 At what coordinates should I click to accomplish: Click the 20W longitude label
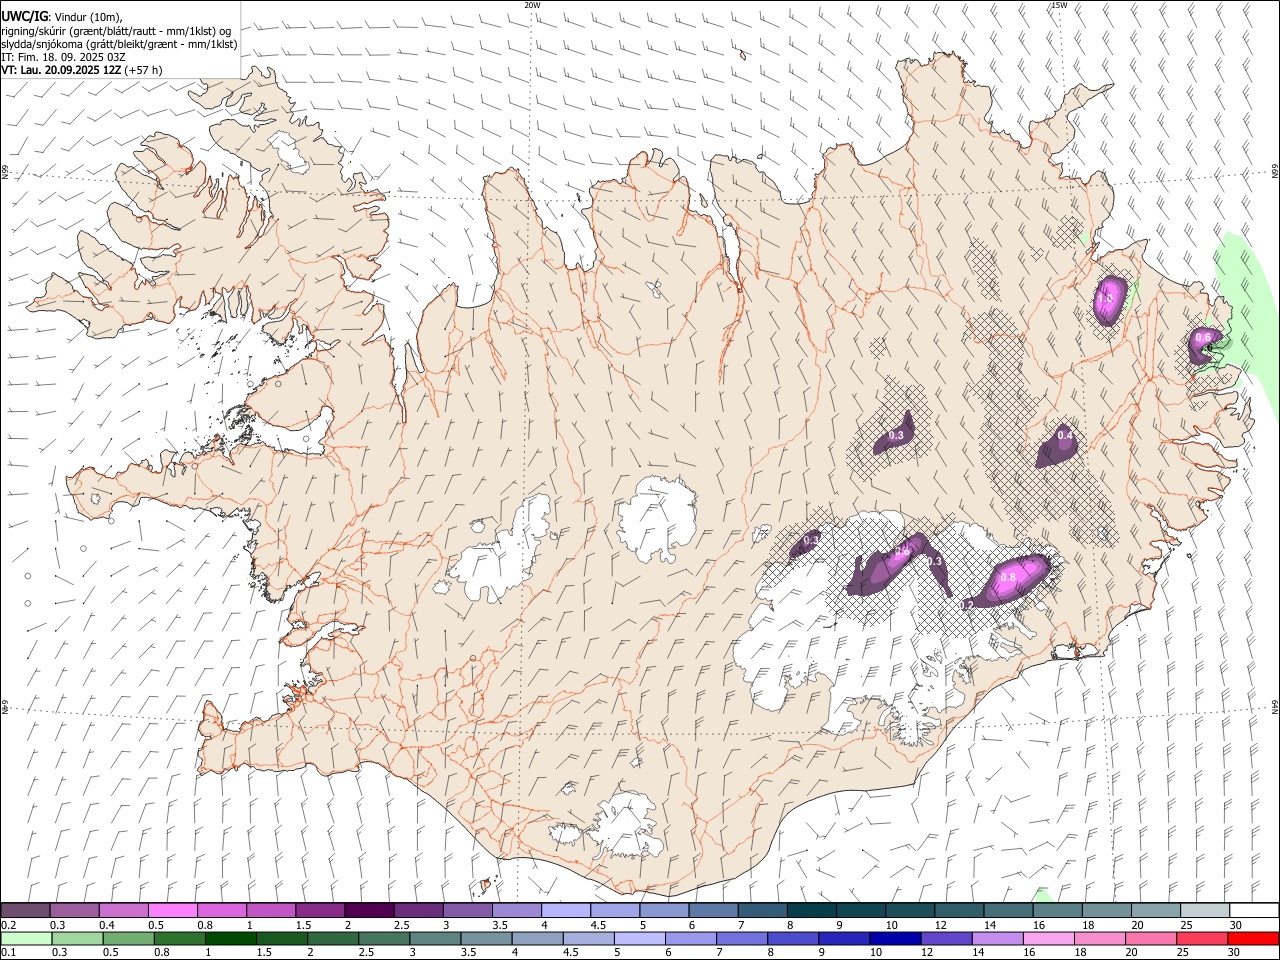(532, 5)
